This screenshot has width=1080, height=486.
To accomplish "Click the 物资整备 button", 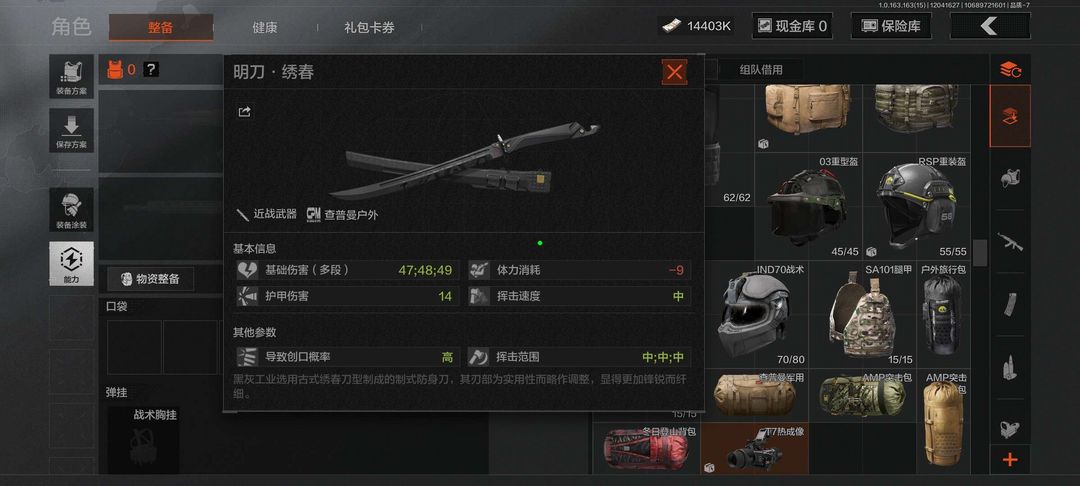I will pyautogui.click(x=150, y=279).
